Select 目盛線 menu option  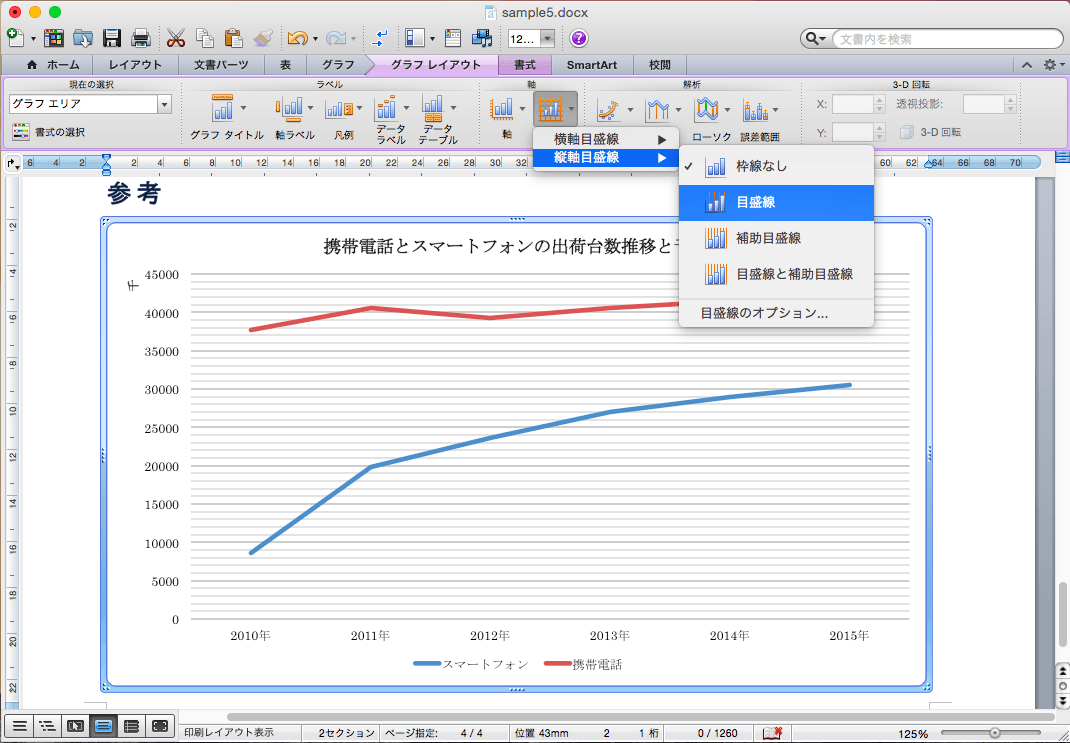click(777, 203)
